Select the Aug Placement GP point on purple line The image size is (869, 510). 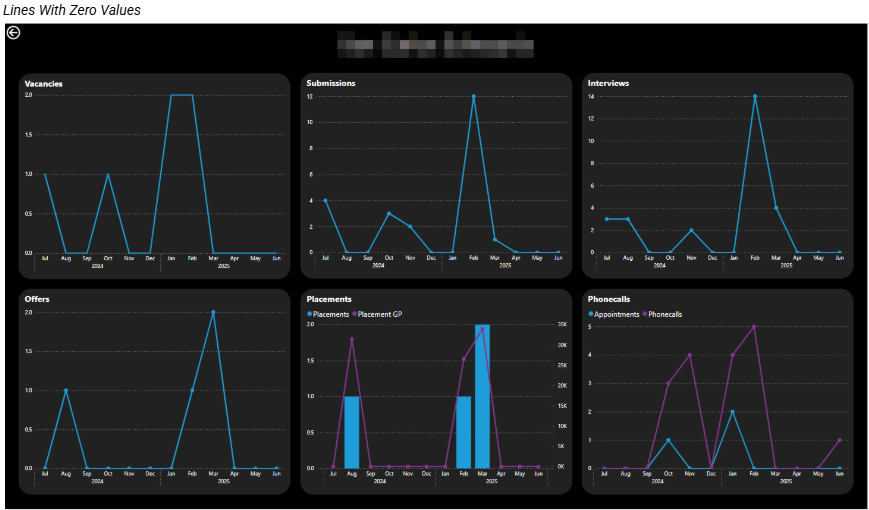(352, 339)
